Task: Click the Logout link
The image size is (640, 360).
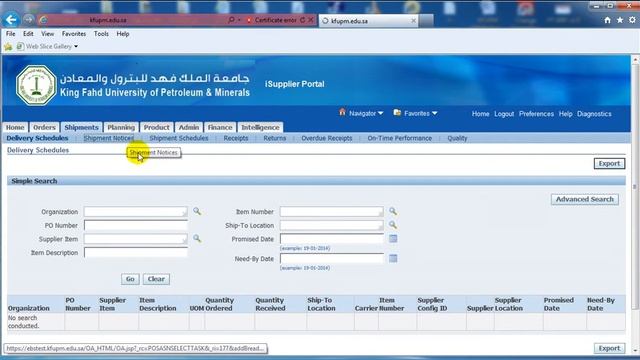Action: pos(504,114)
